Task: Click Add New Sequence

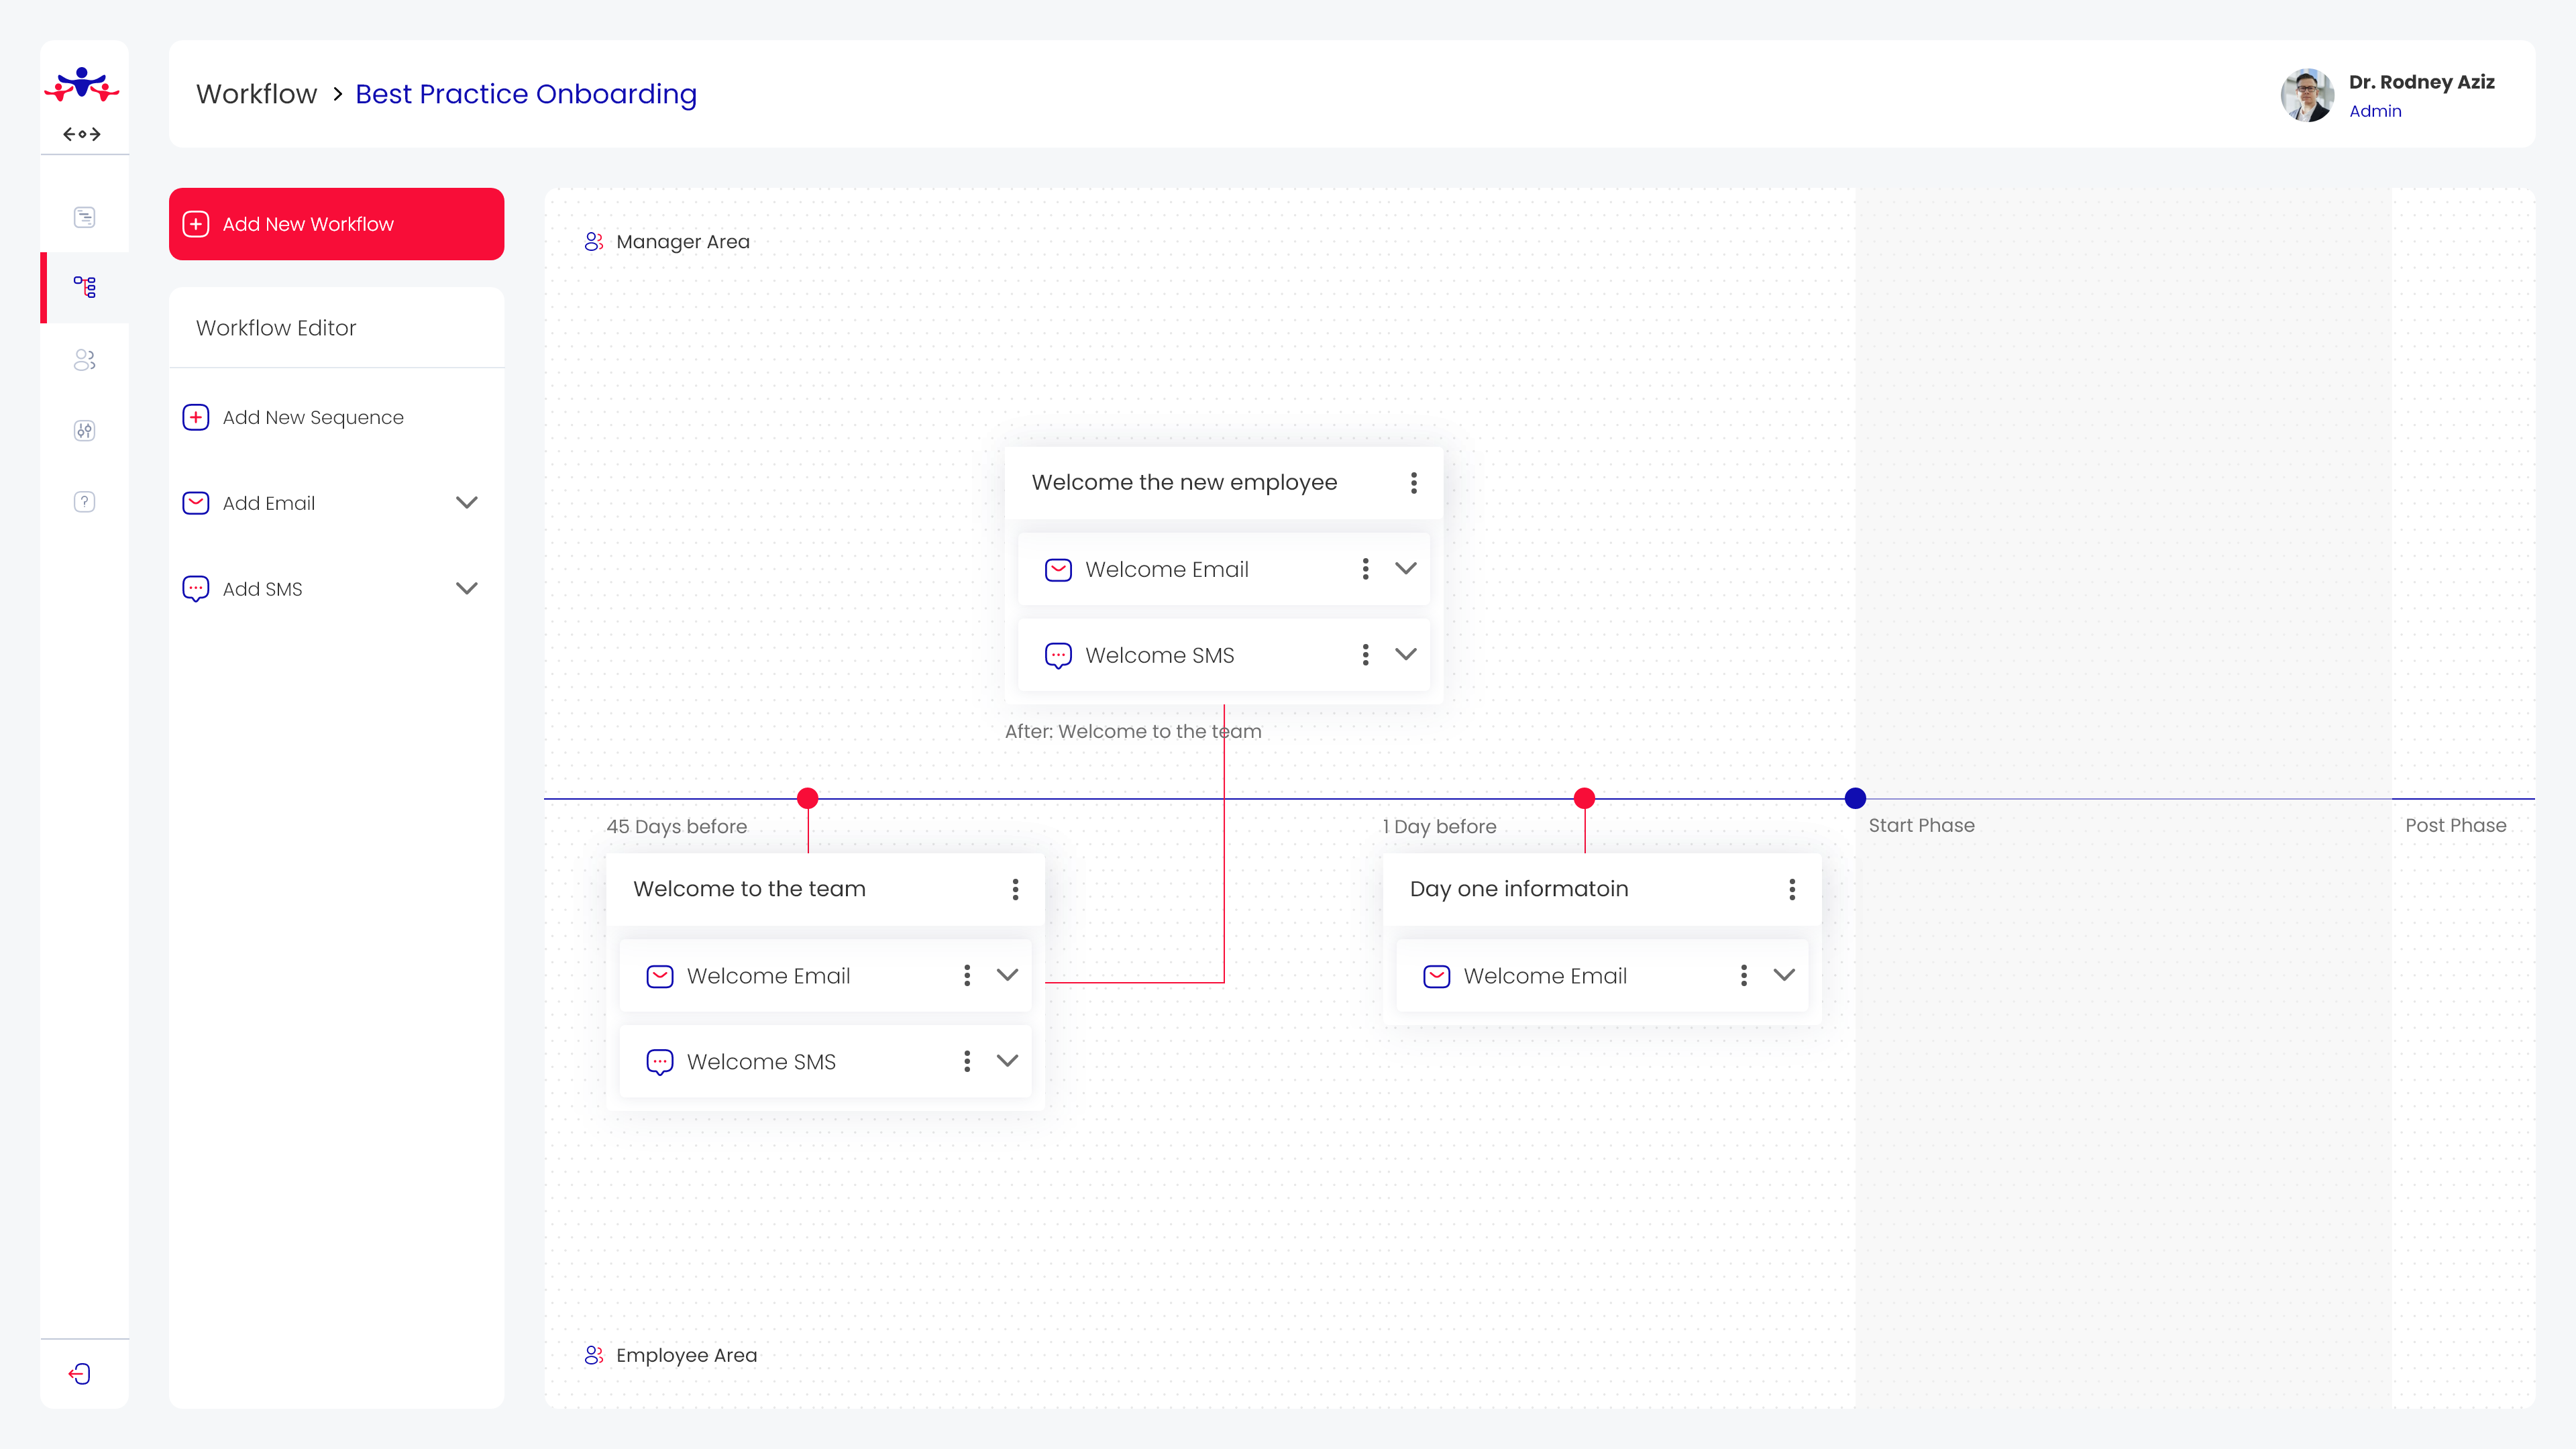Action: coord(312,417)
